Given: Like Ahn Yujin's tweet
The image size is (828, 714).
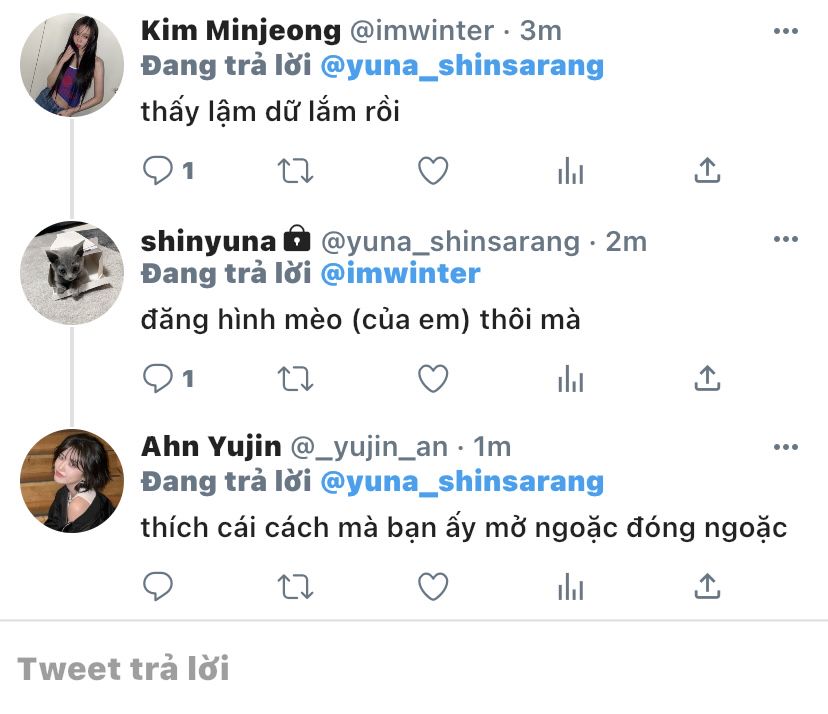Looking at the screenshot, I should click(432, 586).
